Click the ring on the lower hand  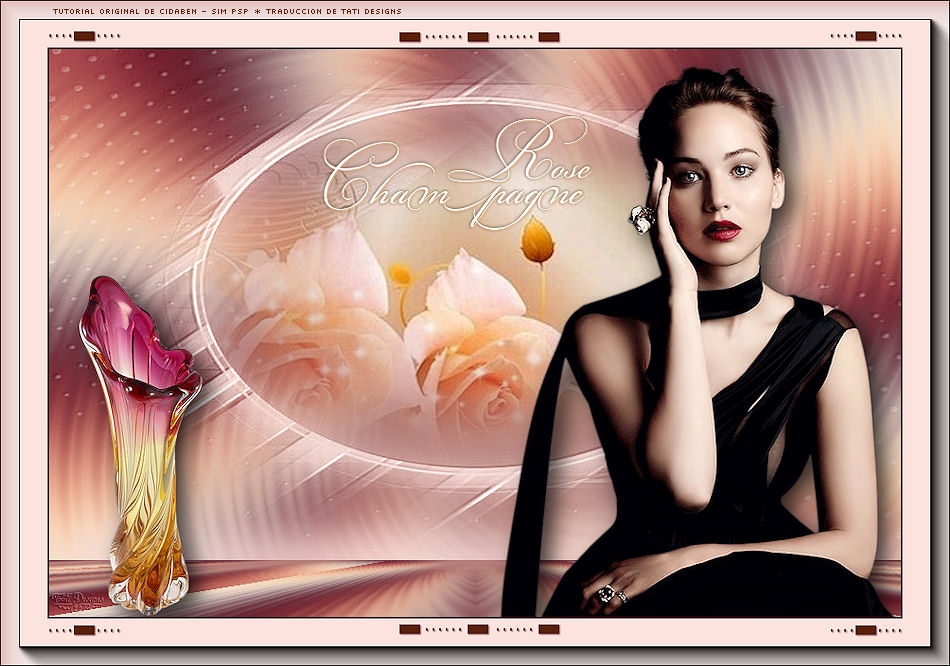tap(605, 594)
